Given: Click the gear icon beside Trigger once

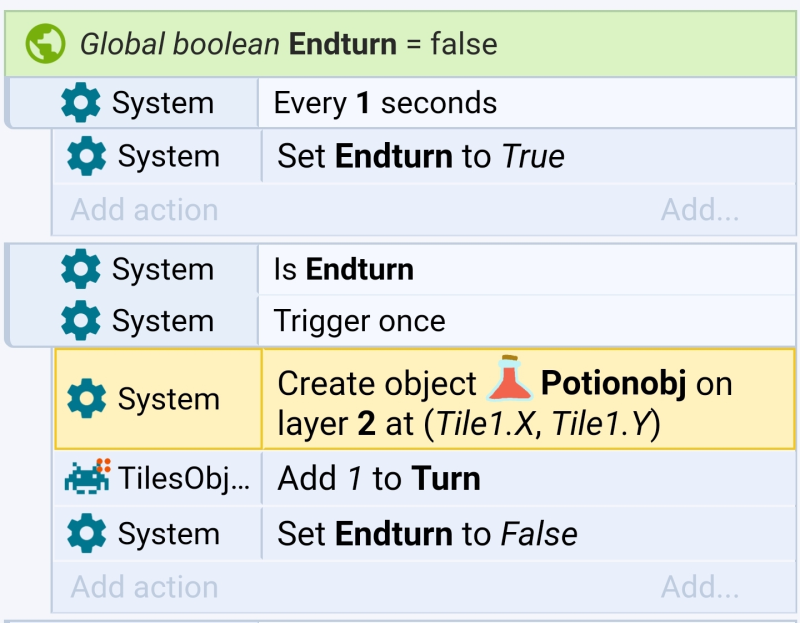Looking at the screenshot, I should click(81, 320).
